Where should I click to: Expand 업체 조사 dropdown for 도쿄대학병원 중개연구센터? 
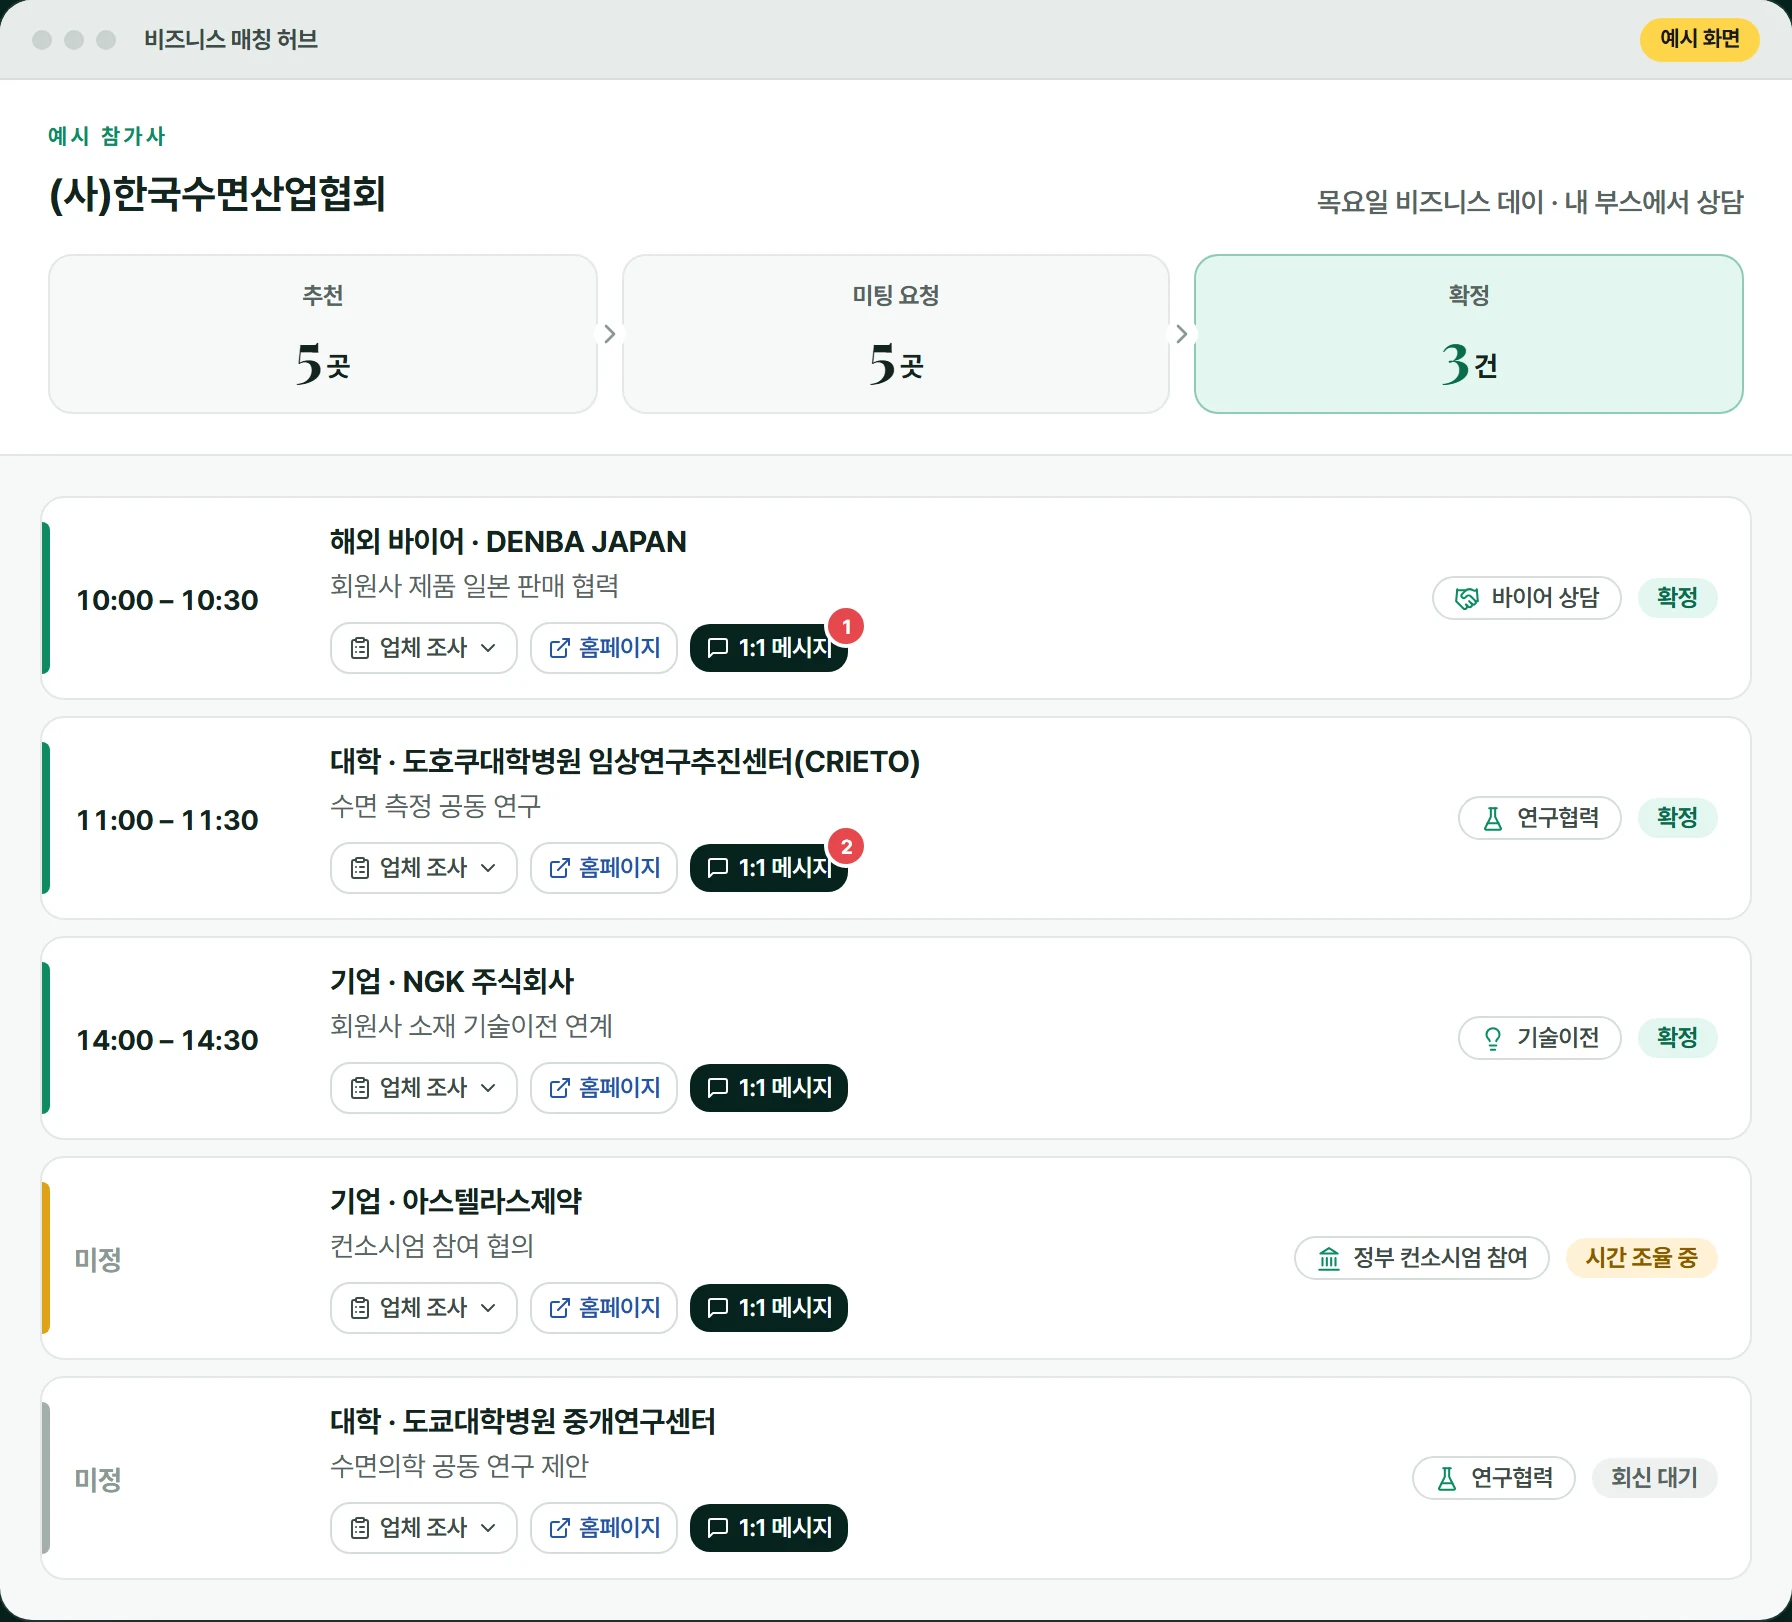coord(423,1528)
